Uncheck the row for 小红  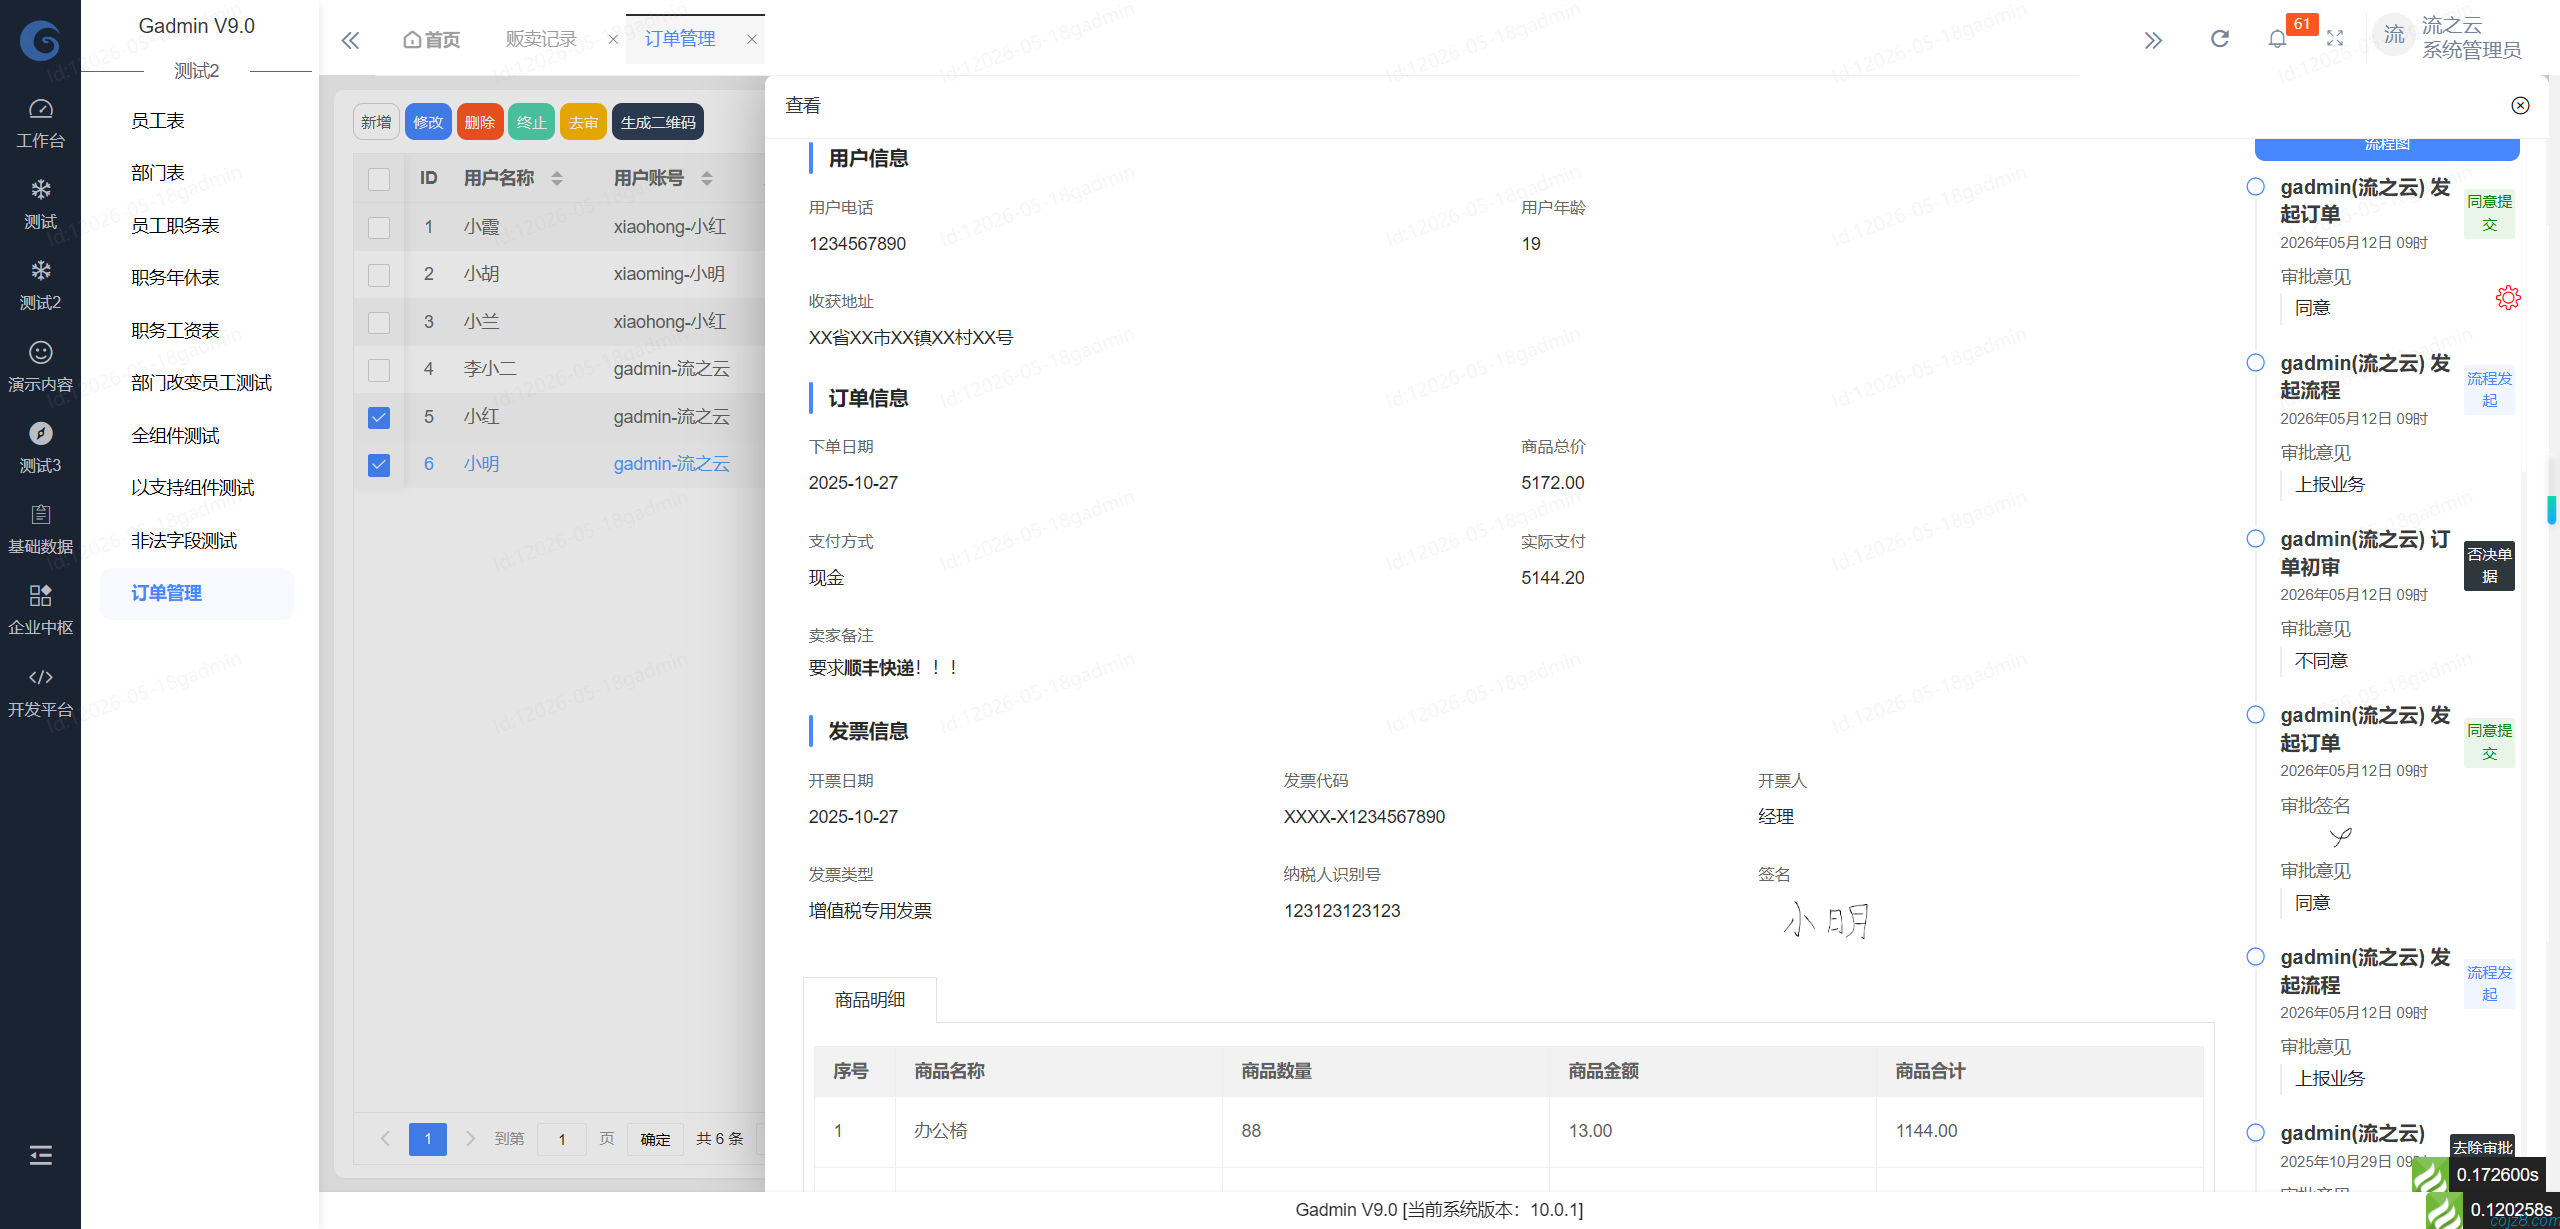point(379,417)
